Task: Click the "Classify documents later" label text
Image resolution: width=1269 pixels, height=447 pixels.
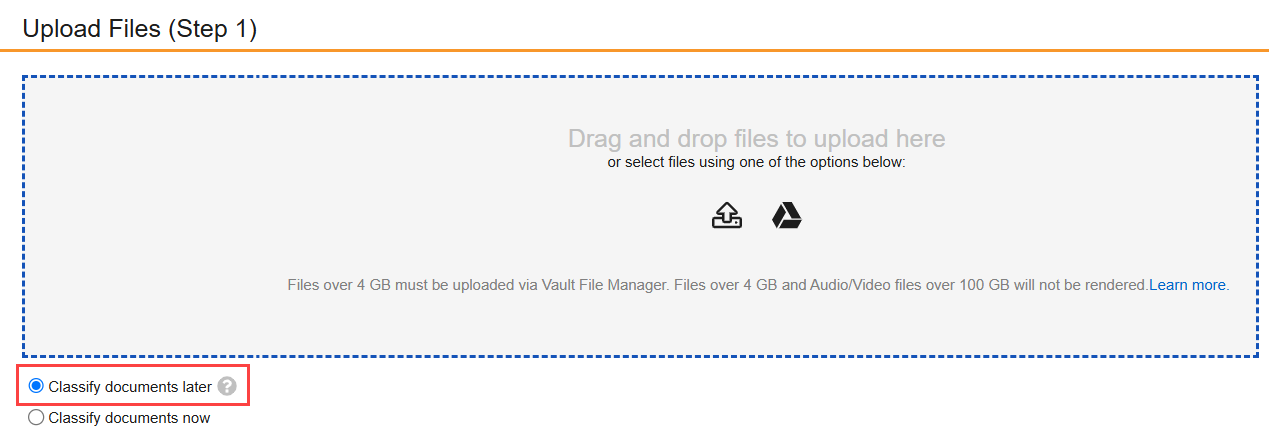Action: click(129, 386)
